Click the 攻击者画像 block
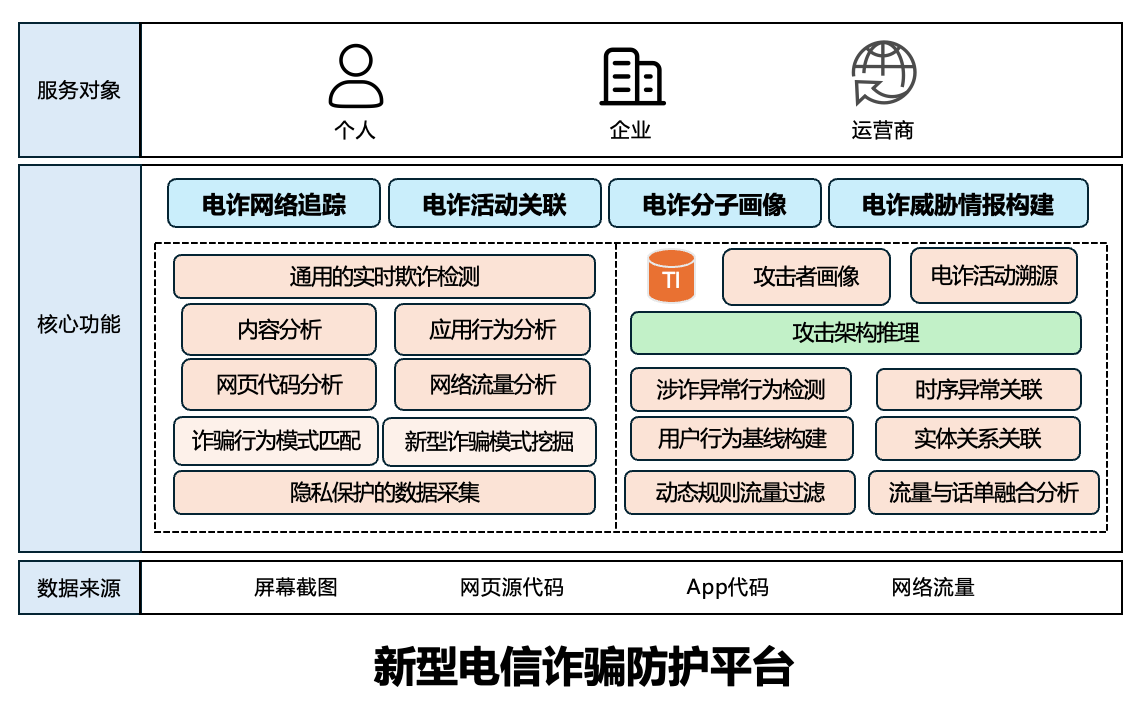Viewport: 1138px width, 702px height. [806, 277]
